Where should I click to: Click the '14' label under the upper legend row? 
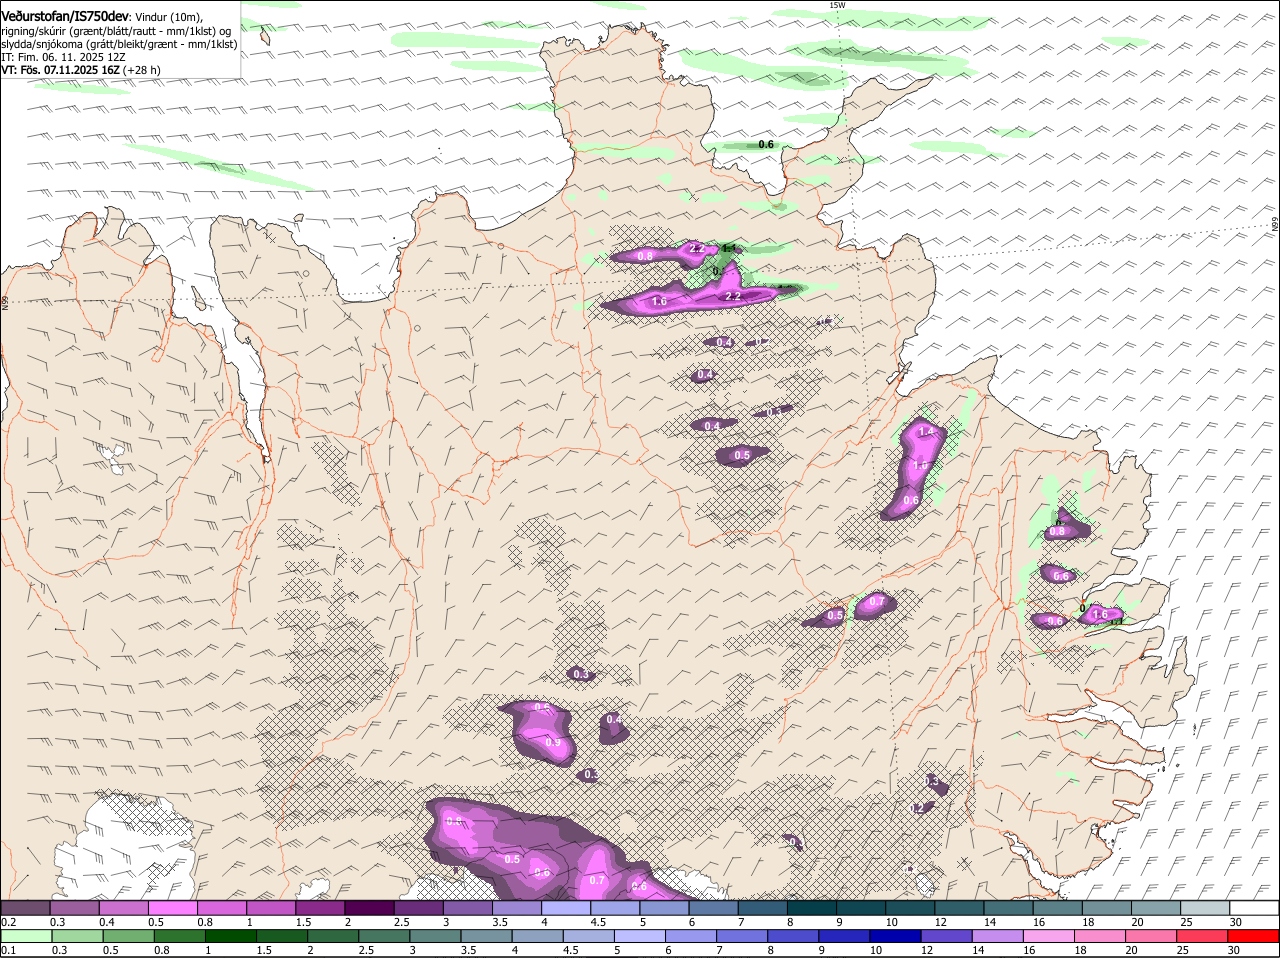pyautogui.click(x=989, y=922)
